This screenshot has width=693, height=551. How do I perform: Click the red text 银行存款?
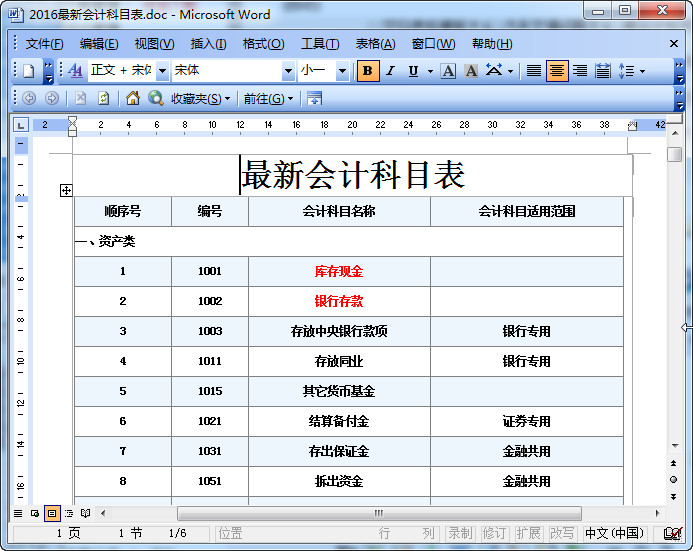[339, 301]
